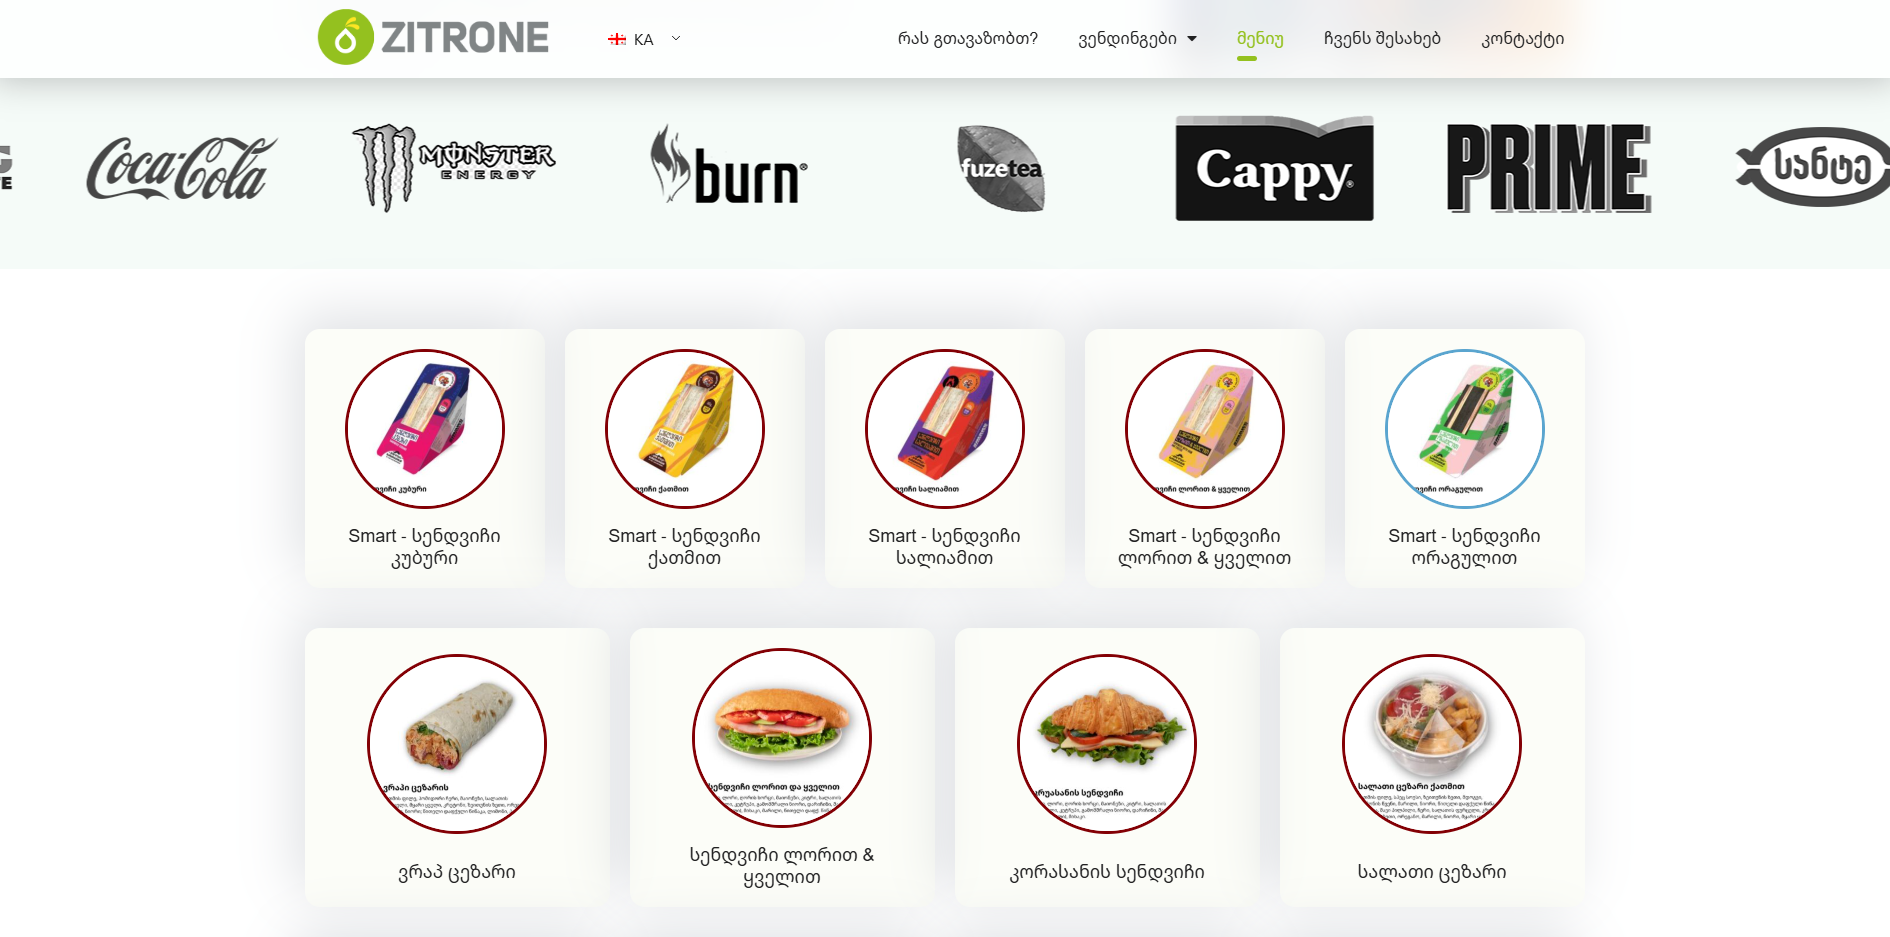Click the Georgian flag language icon
1890x937 pixels.
click(617, 40)
